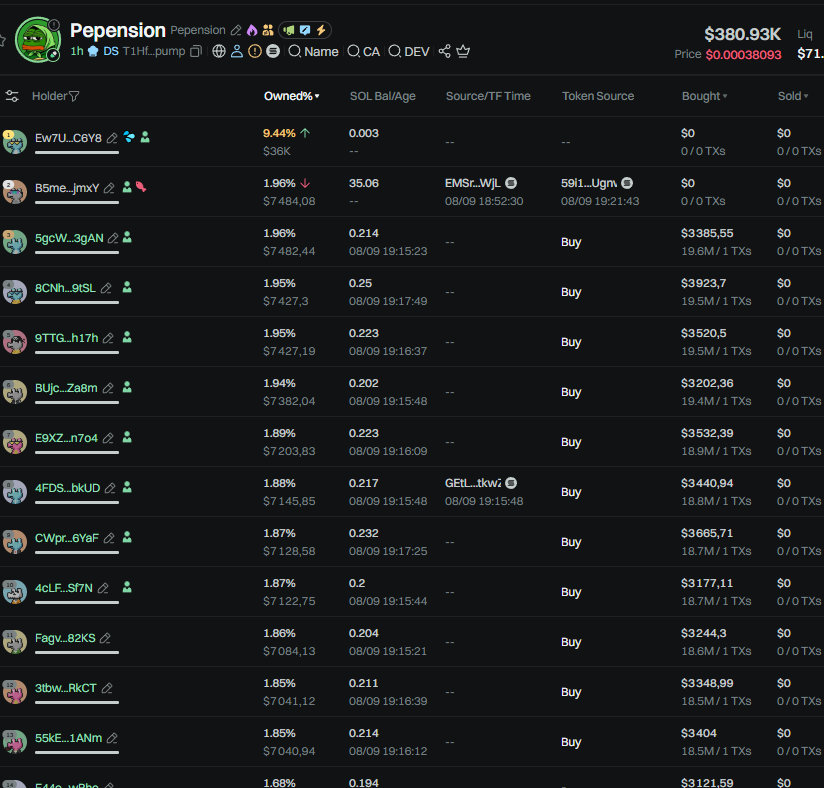Open holder 5gcW...3gAN address

click(x=69, y=238)
